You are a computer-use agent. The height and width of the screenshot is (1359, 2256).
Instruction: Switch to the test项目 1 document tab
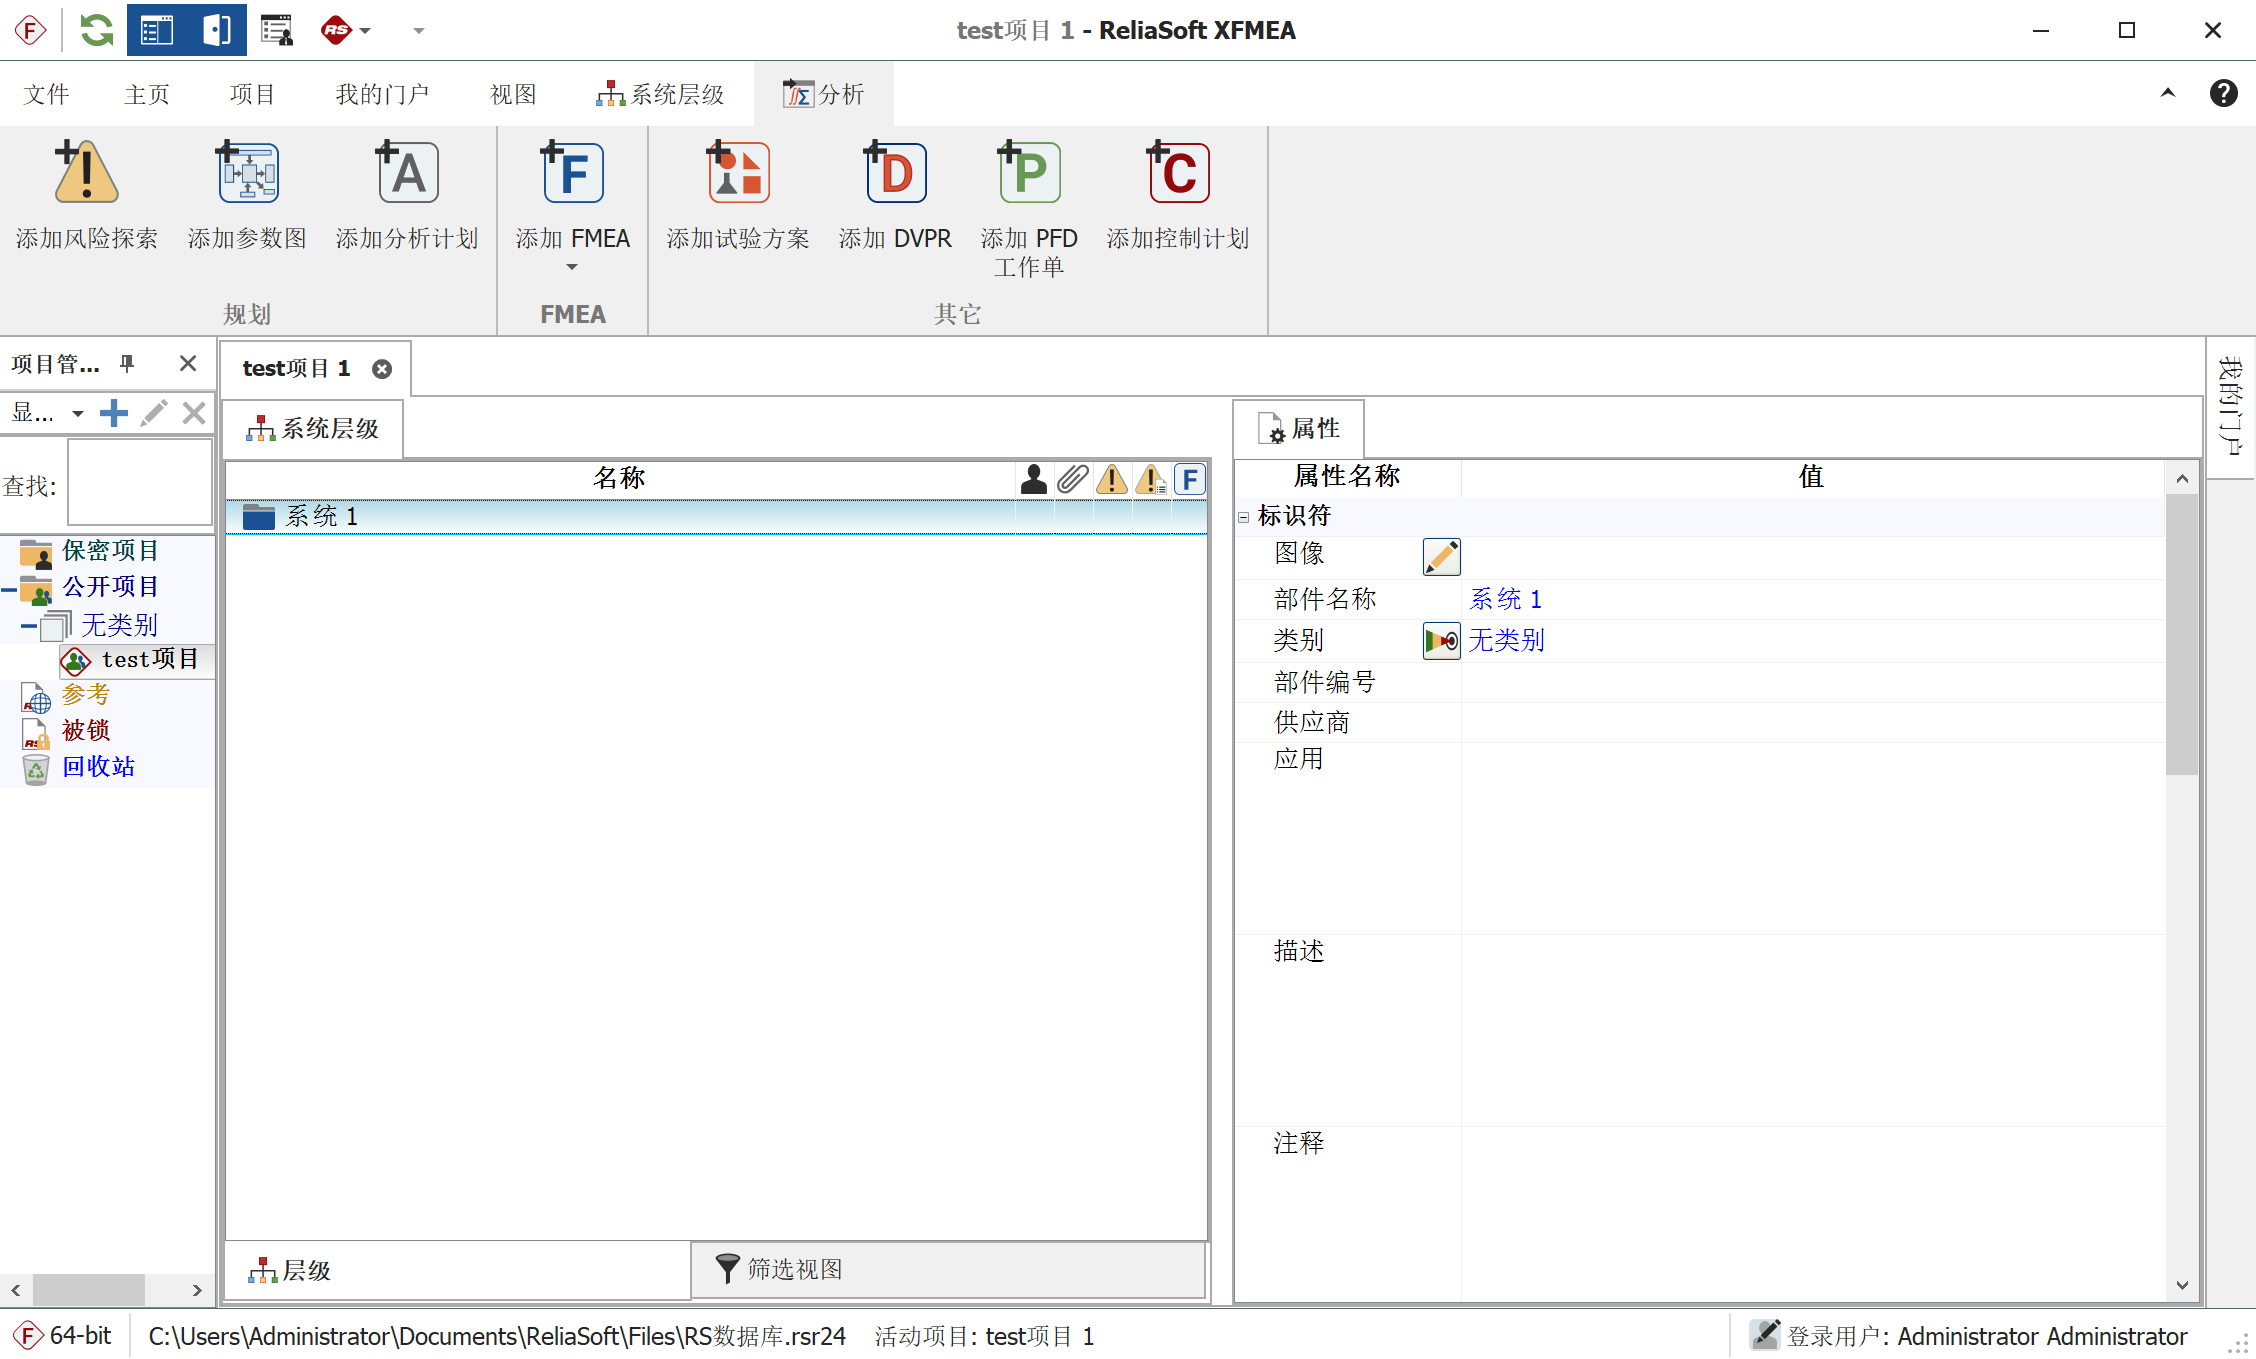[x=296, y=368]
